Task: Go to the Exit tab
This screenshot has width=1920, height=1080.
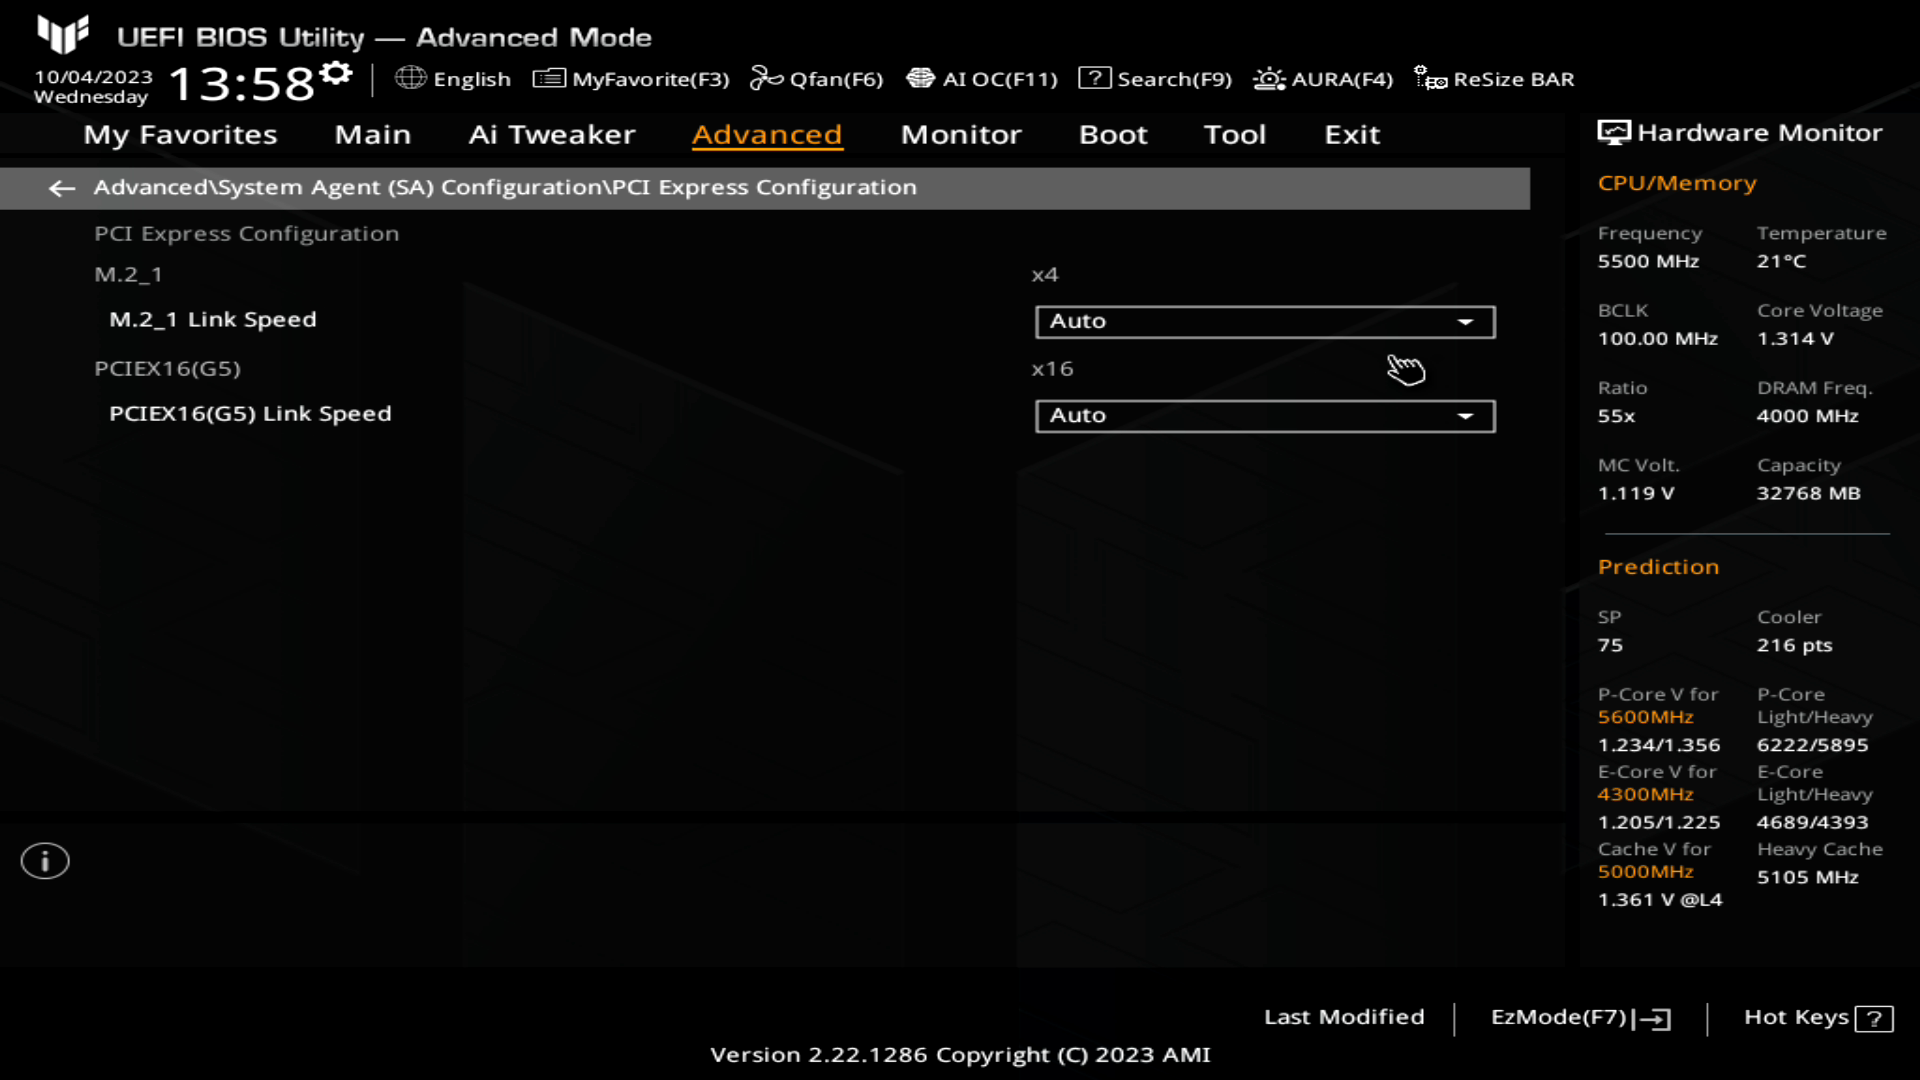Action: 1352,135
